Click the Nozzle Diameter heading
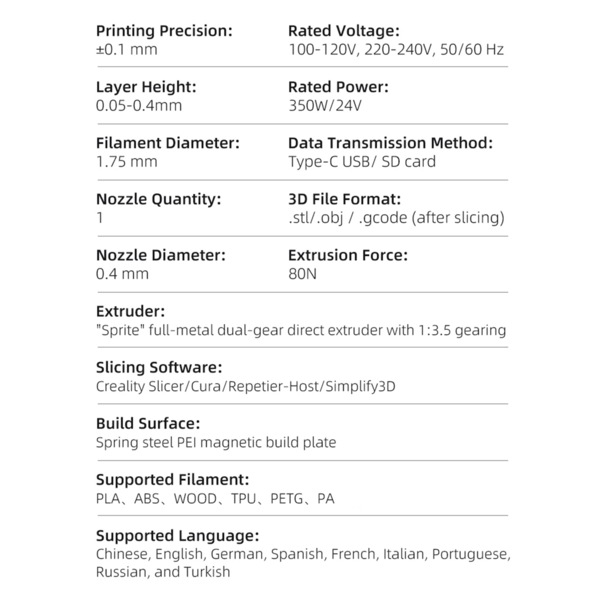Viewport: 600px width, 600px height. pyautogui.click(x=161, y=255)
